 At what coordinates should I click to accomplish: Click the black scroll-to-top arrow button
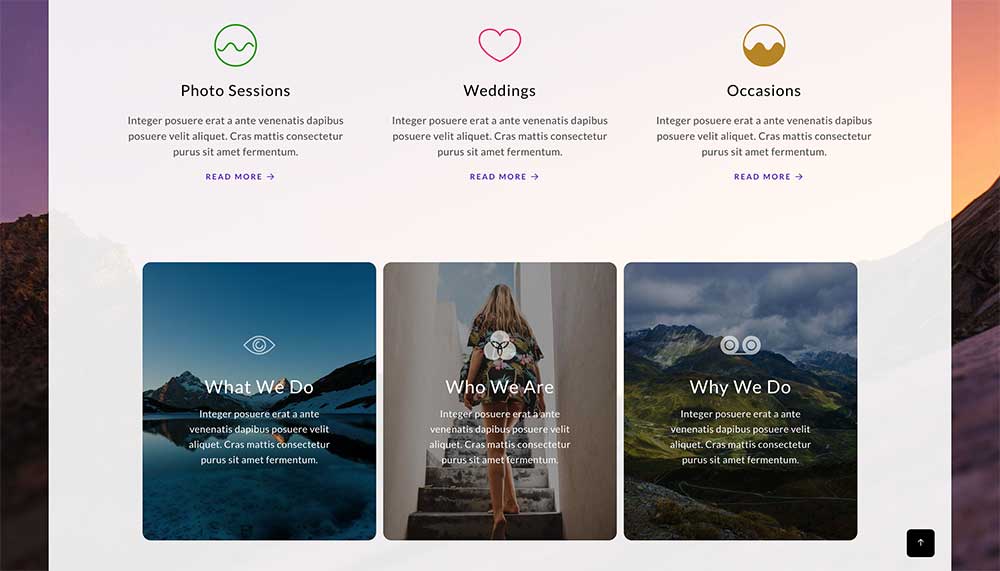pos(920,543)
